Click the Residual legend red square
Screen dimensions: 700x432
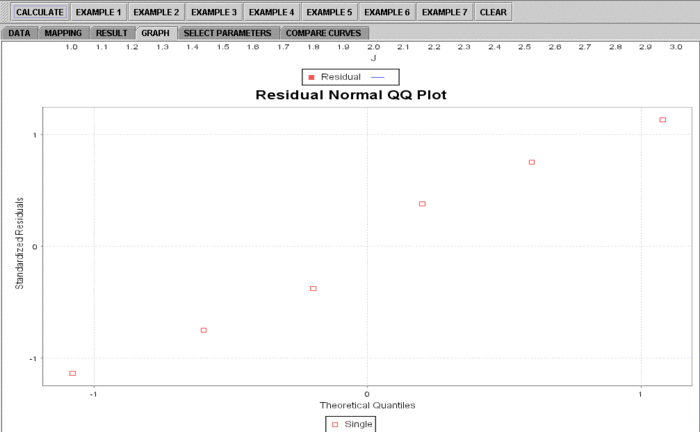(x=312, y=77)
